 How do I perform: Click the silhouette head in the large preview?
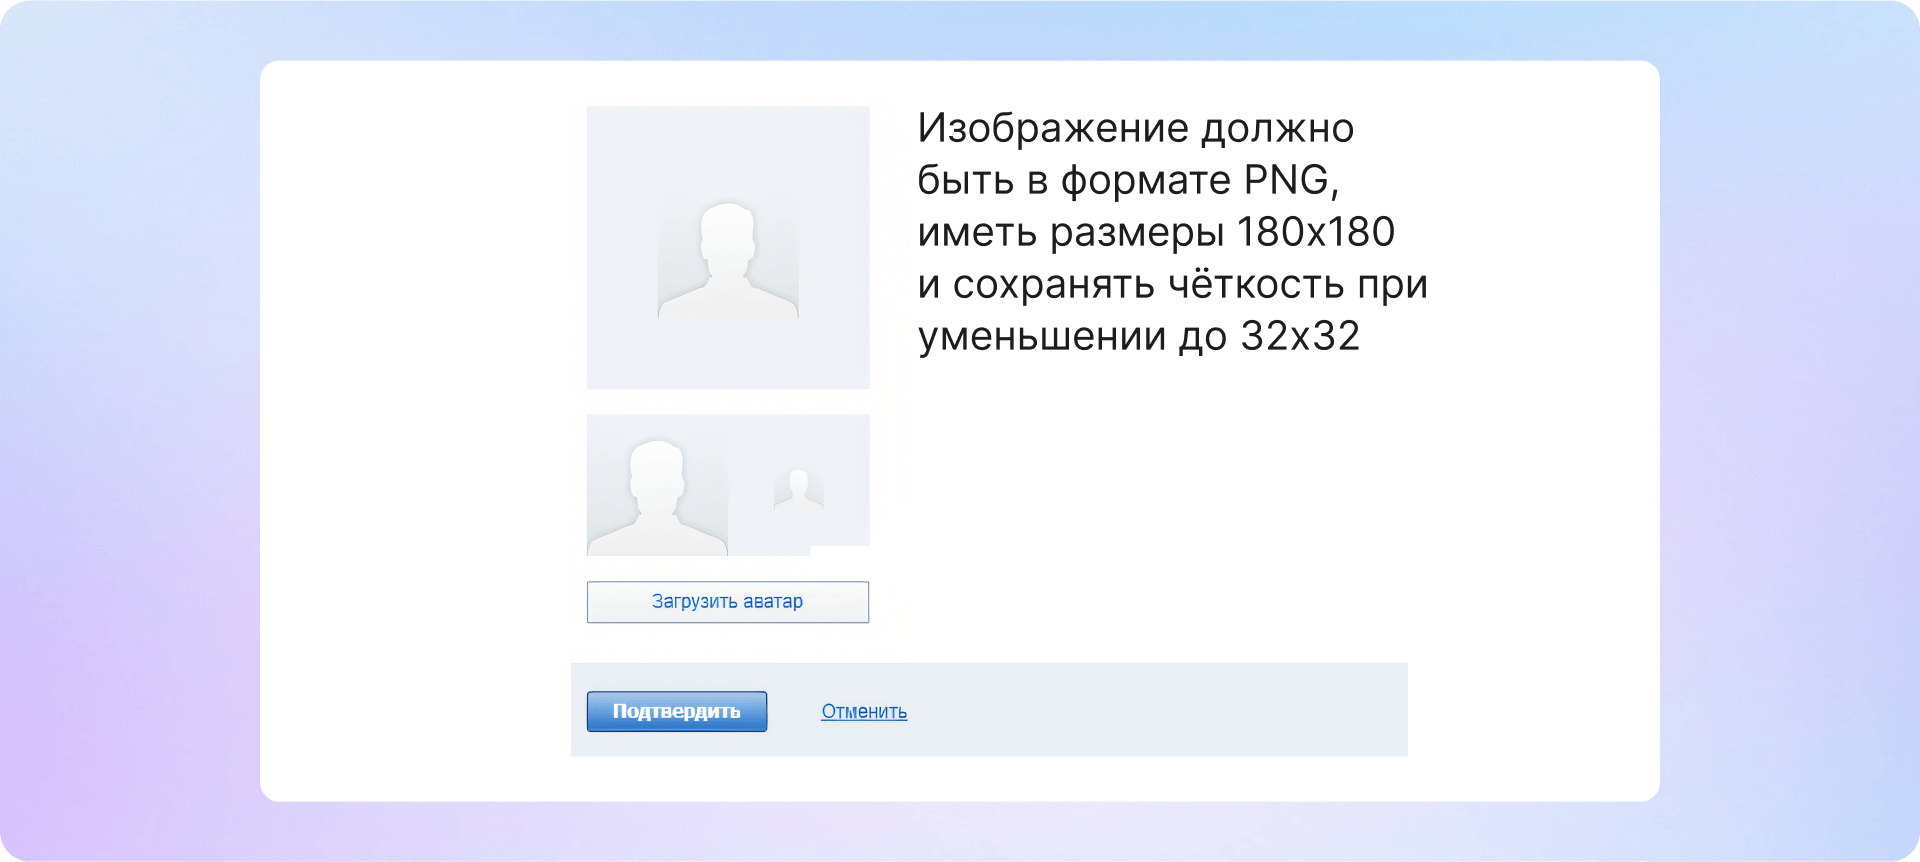(x=727, y=232)
